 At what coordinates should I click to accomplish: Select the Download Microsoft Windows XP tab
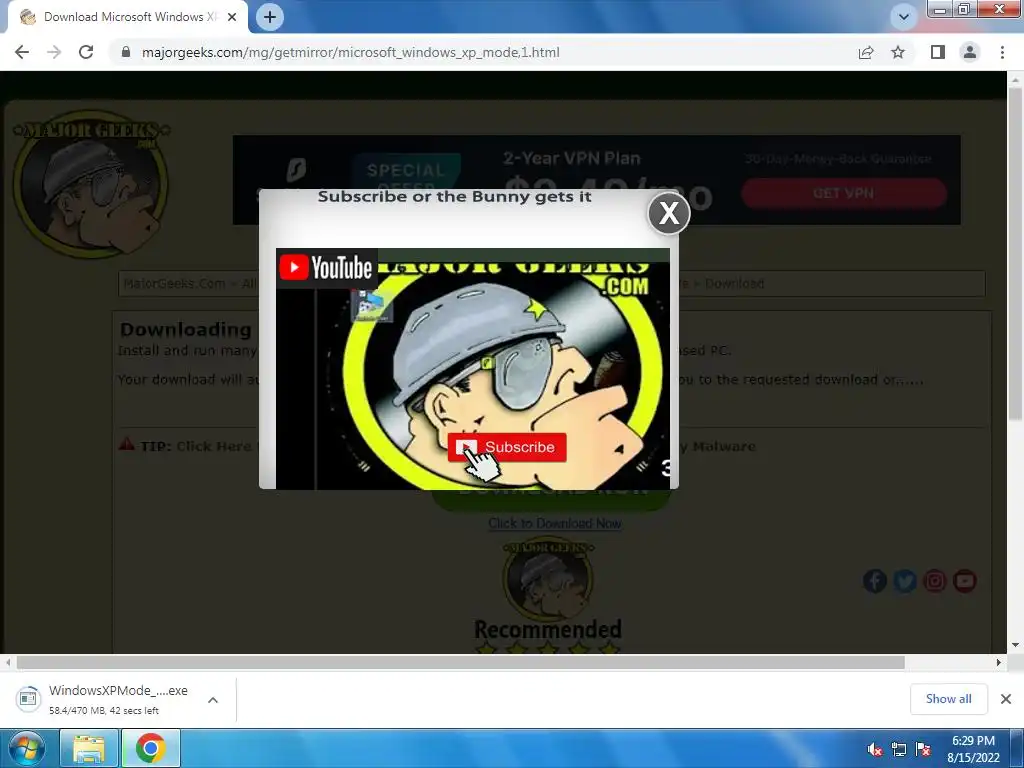point(127,17)
